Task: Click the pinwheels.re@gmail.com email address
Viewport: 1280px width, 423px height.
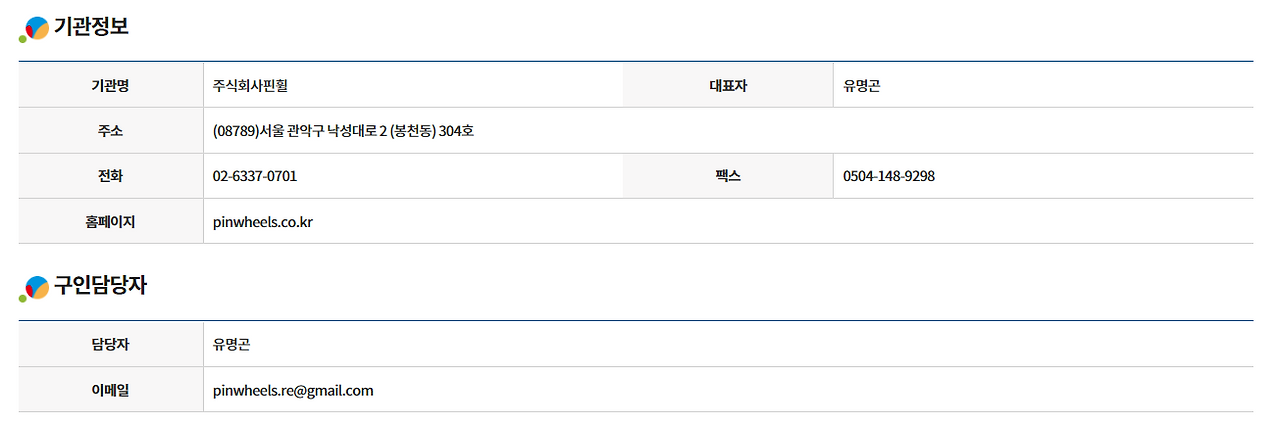Action: coord(292,390)
